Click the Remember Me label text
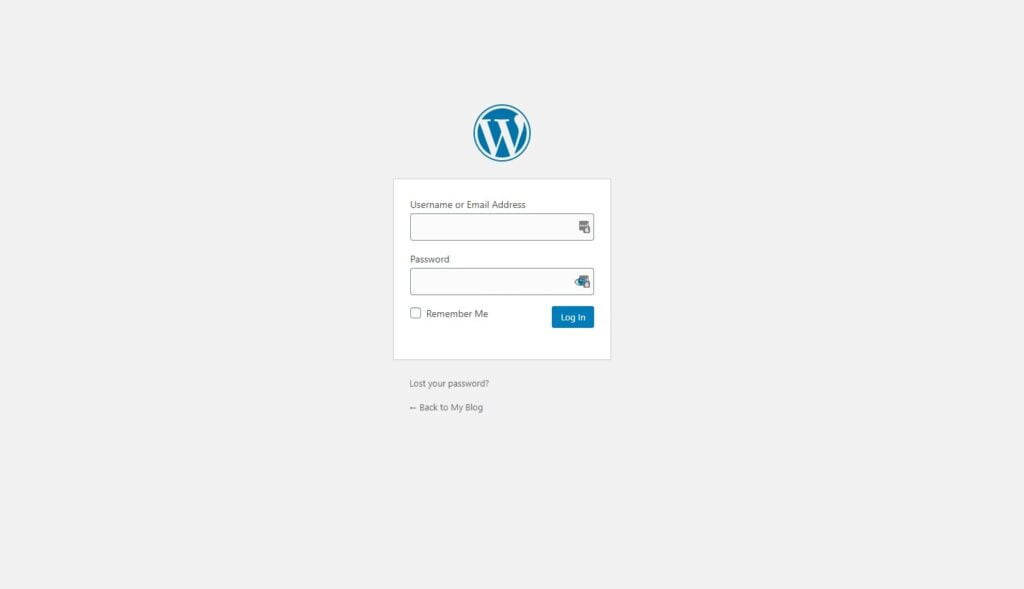Viewport: 1024px width, 589px height. (456, 313)
